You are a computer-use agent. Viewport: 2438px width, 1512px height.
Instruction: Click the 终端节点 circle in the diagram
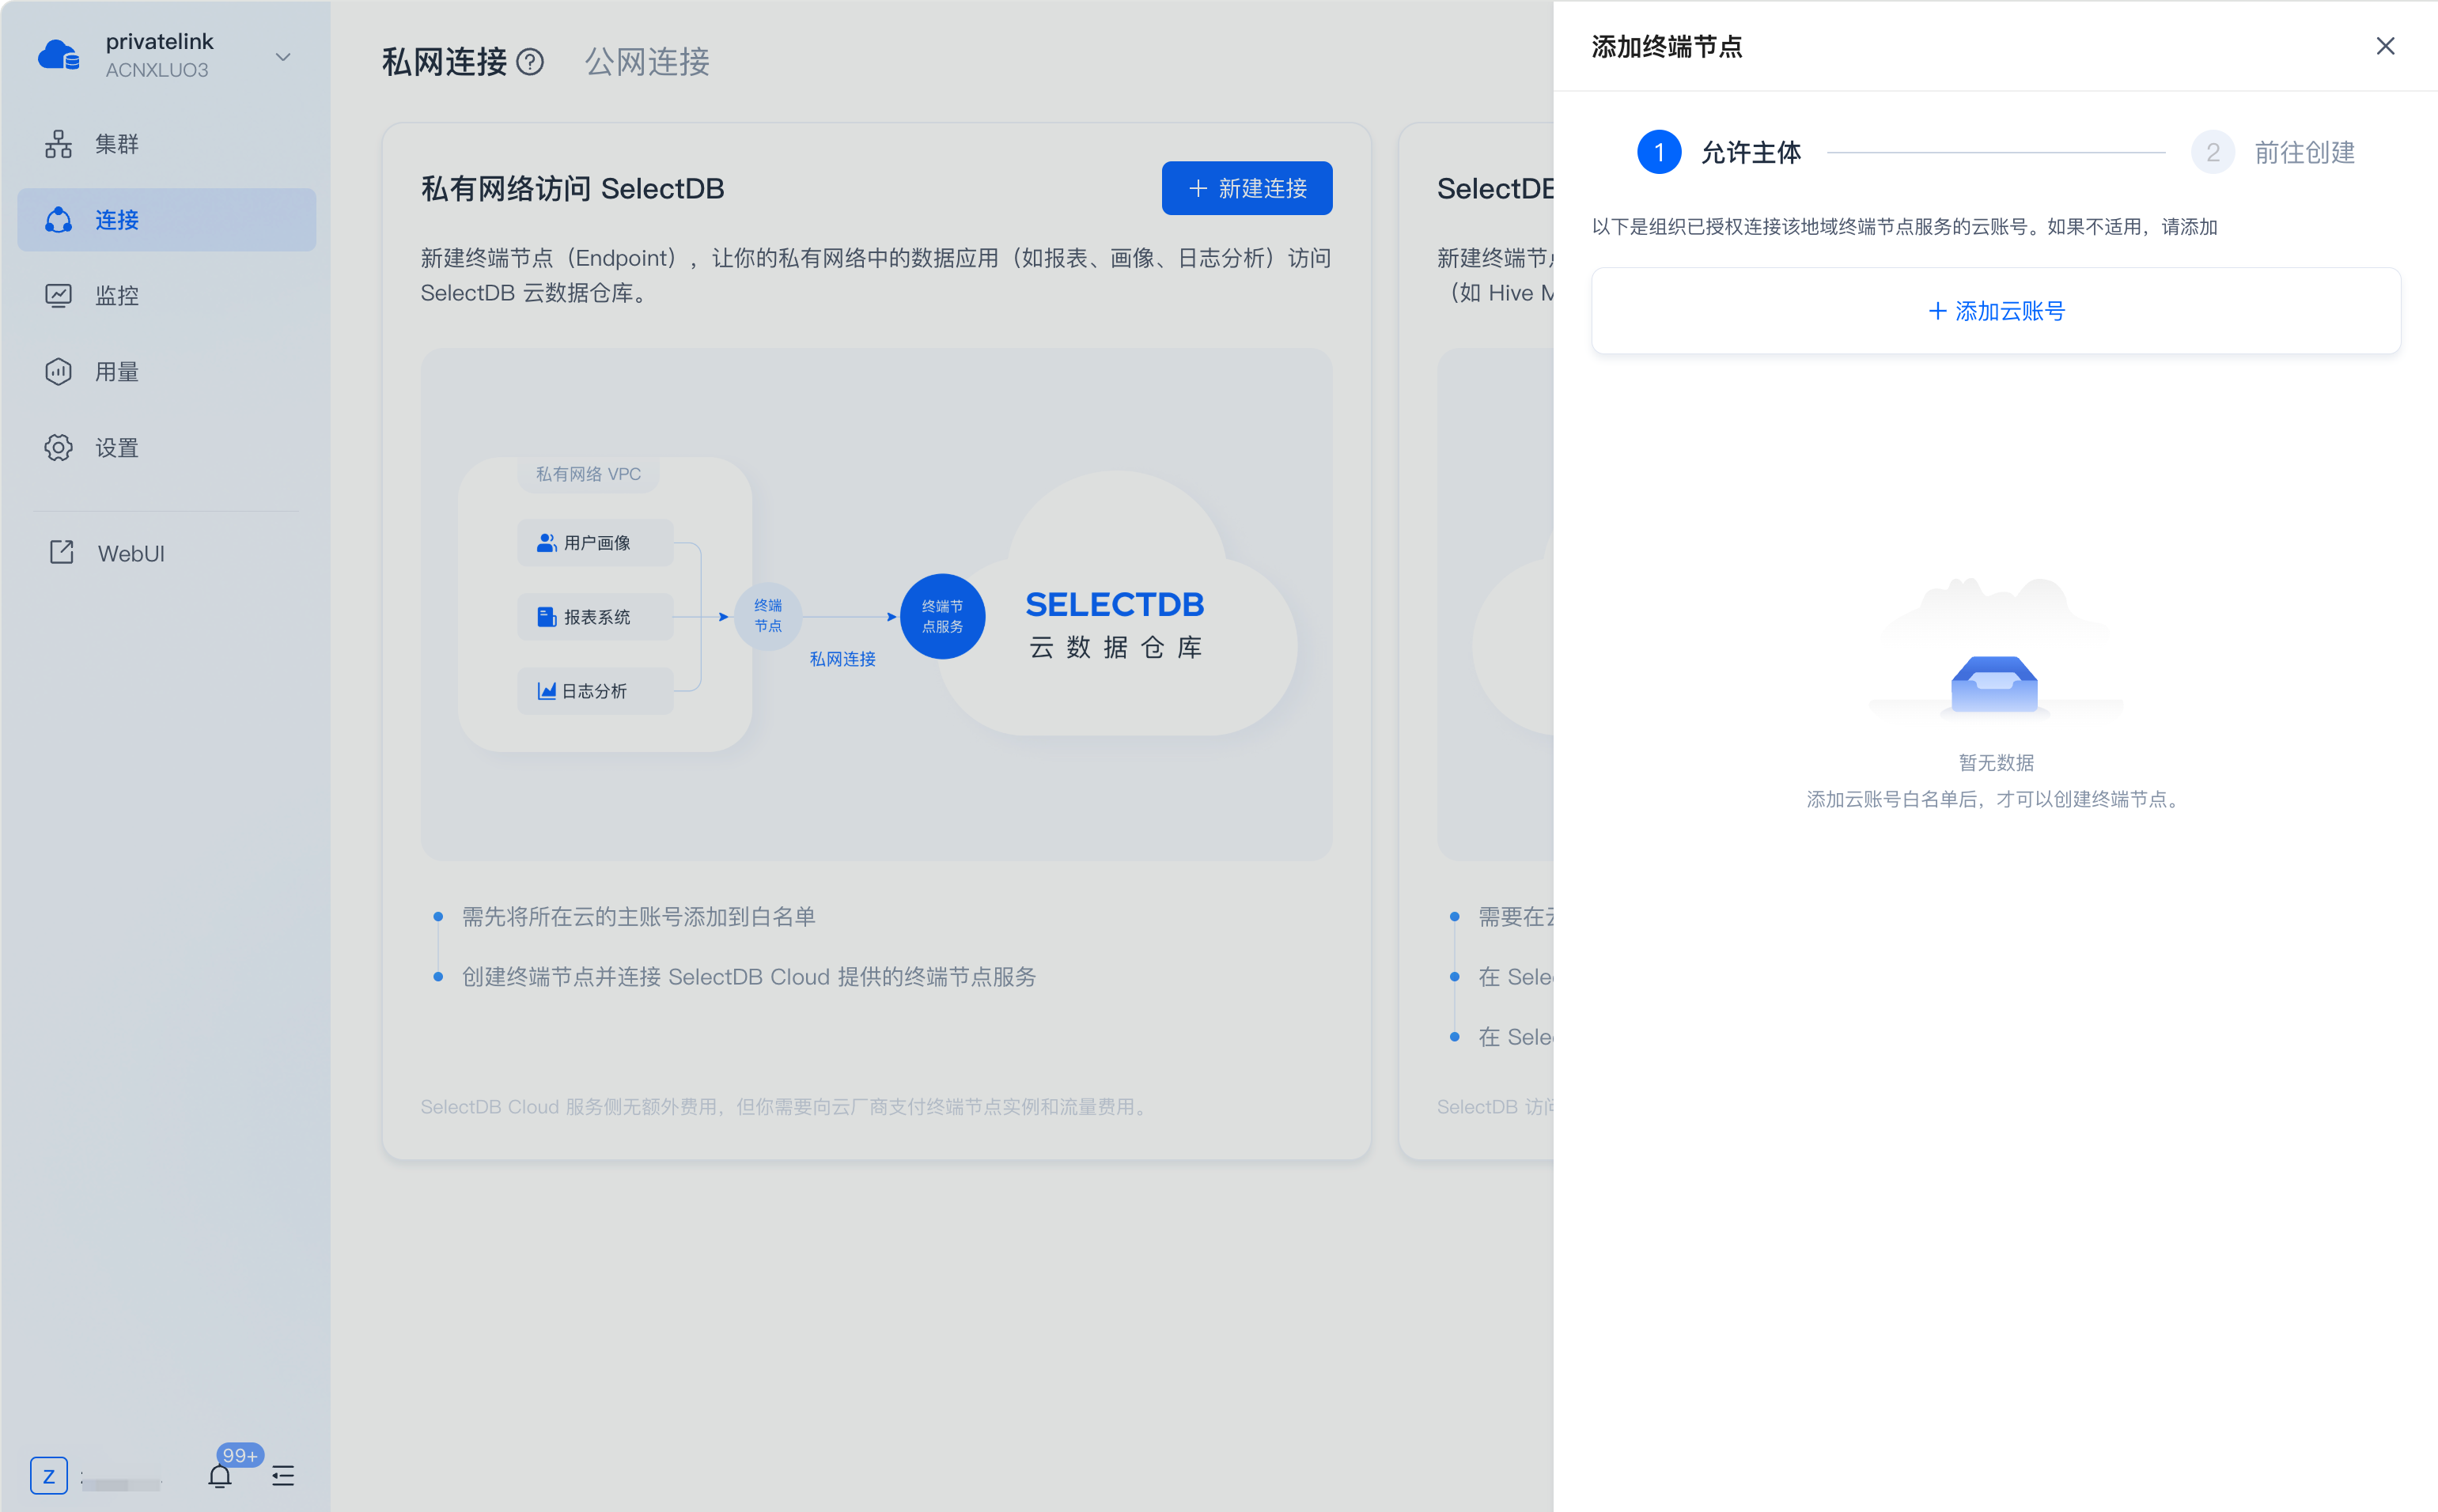(x=768, y=616)
